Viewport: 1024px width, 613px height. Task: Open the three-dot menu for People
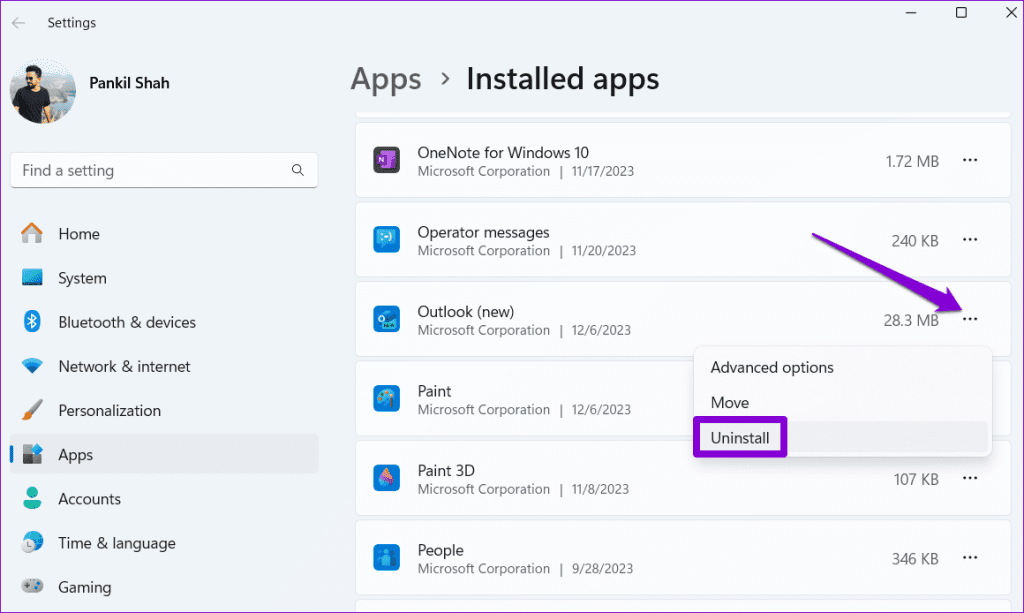969,557
